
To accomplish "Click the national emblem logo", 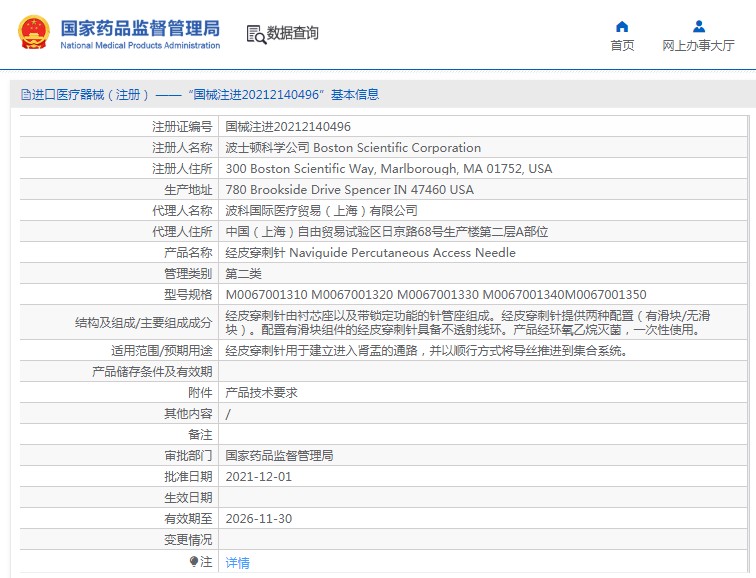I will [x=34, y=32].
